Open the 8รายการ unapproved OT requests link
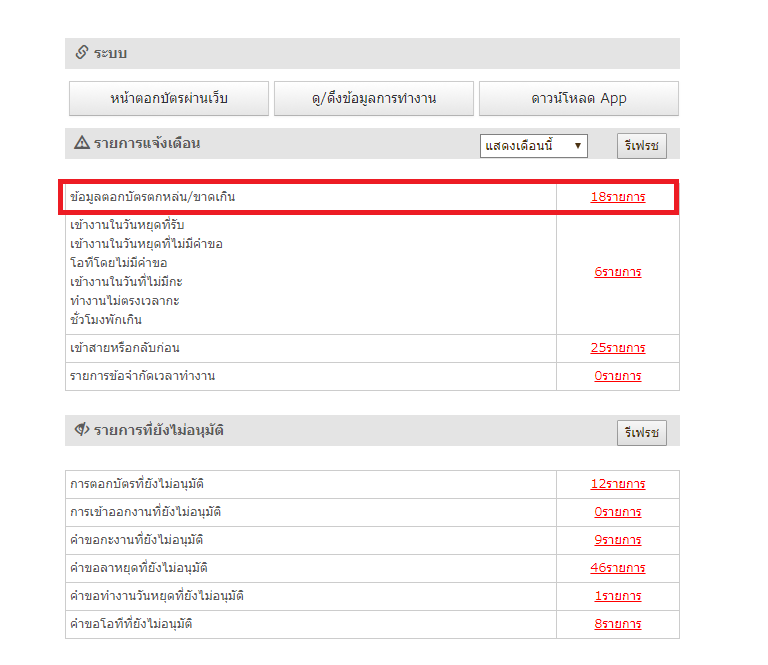 tap(617, 624)
